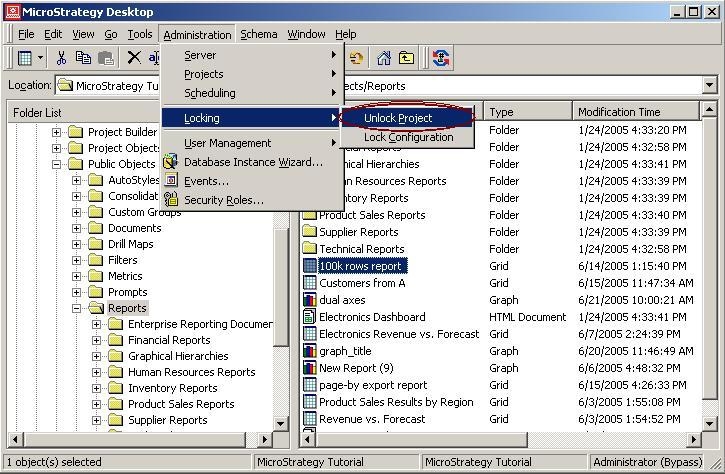
Task: Select Lock Configuration menu entry
Action: coord(408,137)
